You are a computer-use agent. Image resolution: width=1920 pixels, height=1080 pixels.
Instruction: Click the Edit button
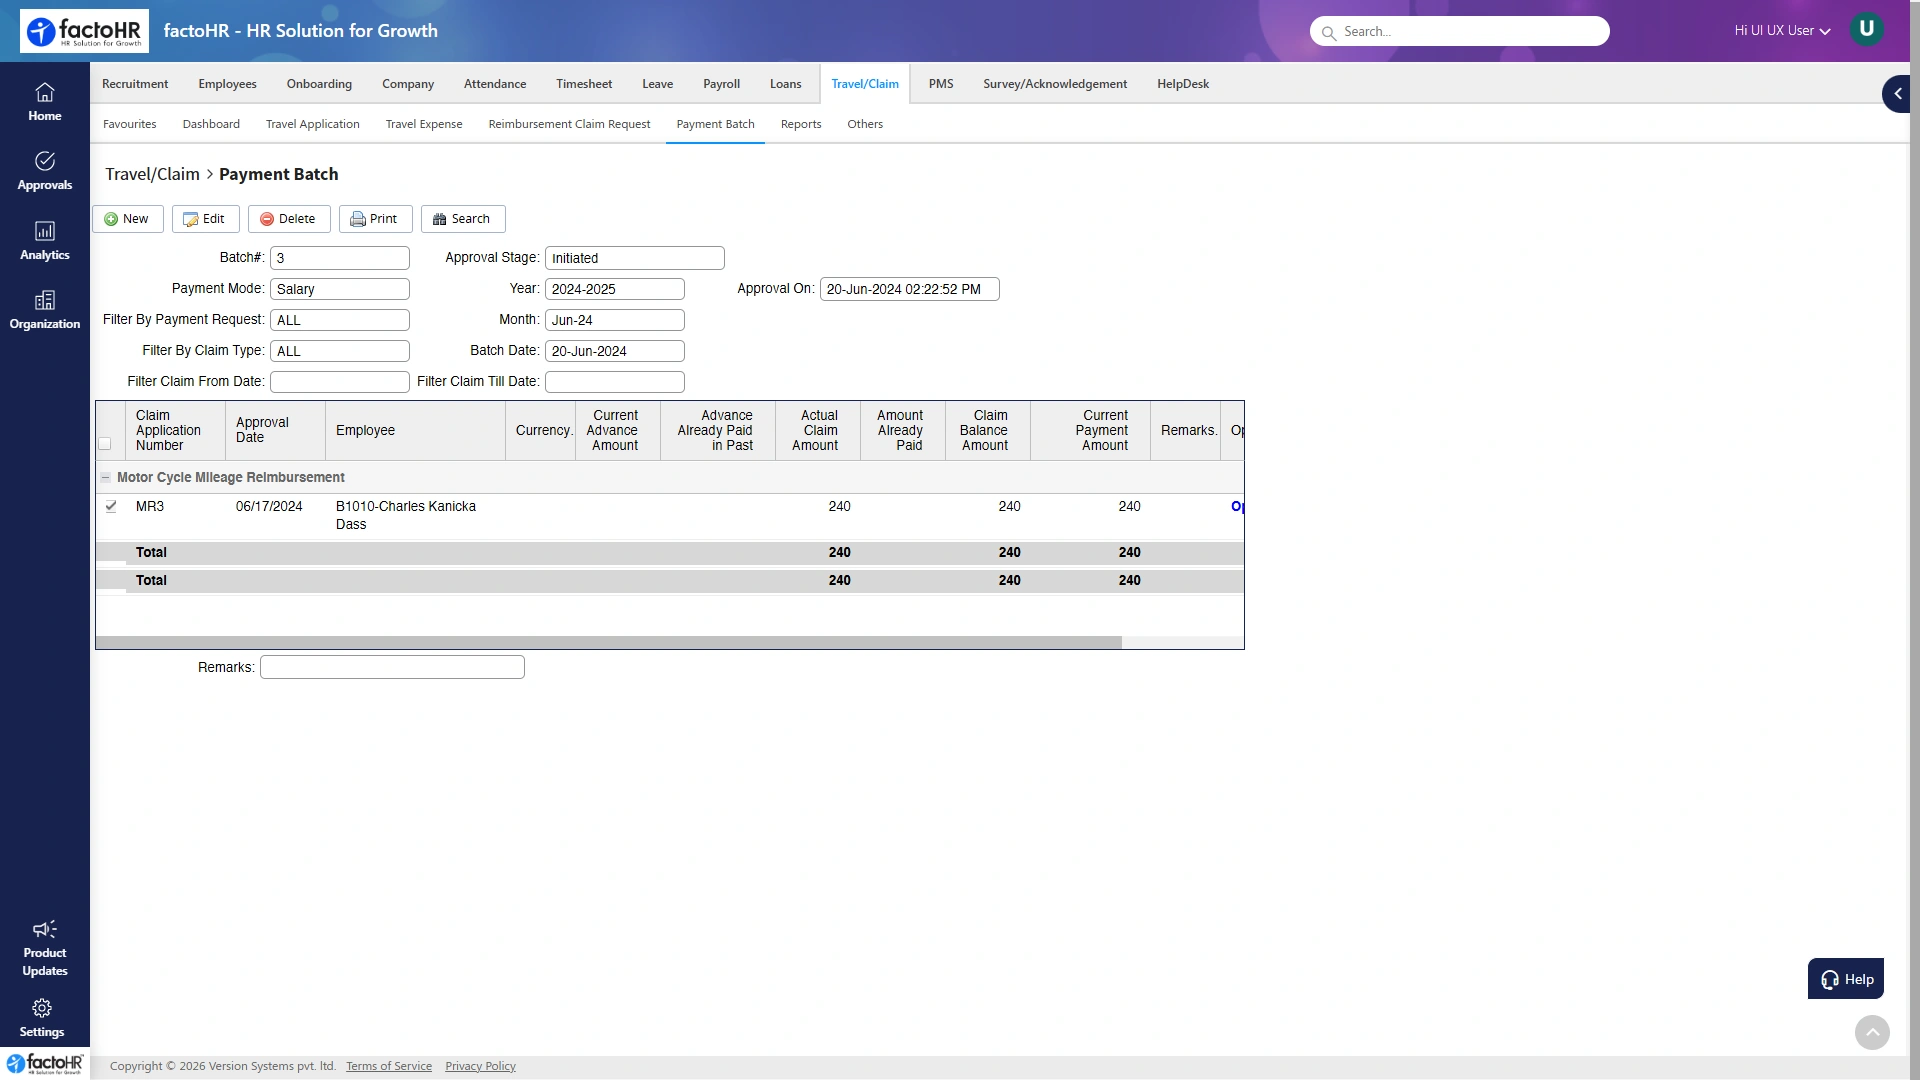[x=205, y=219]
